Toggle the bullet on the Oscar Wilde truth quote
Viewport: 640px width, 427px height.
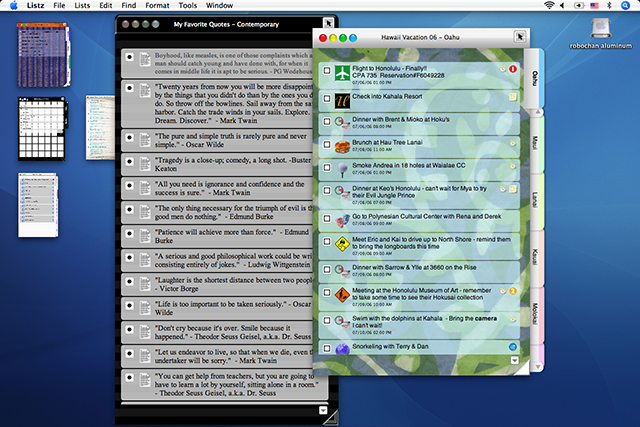129,137
